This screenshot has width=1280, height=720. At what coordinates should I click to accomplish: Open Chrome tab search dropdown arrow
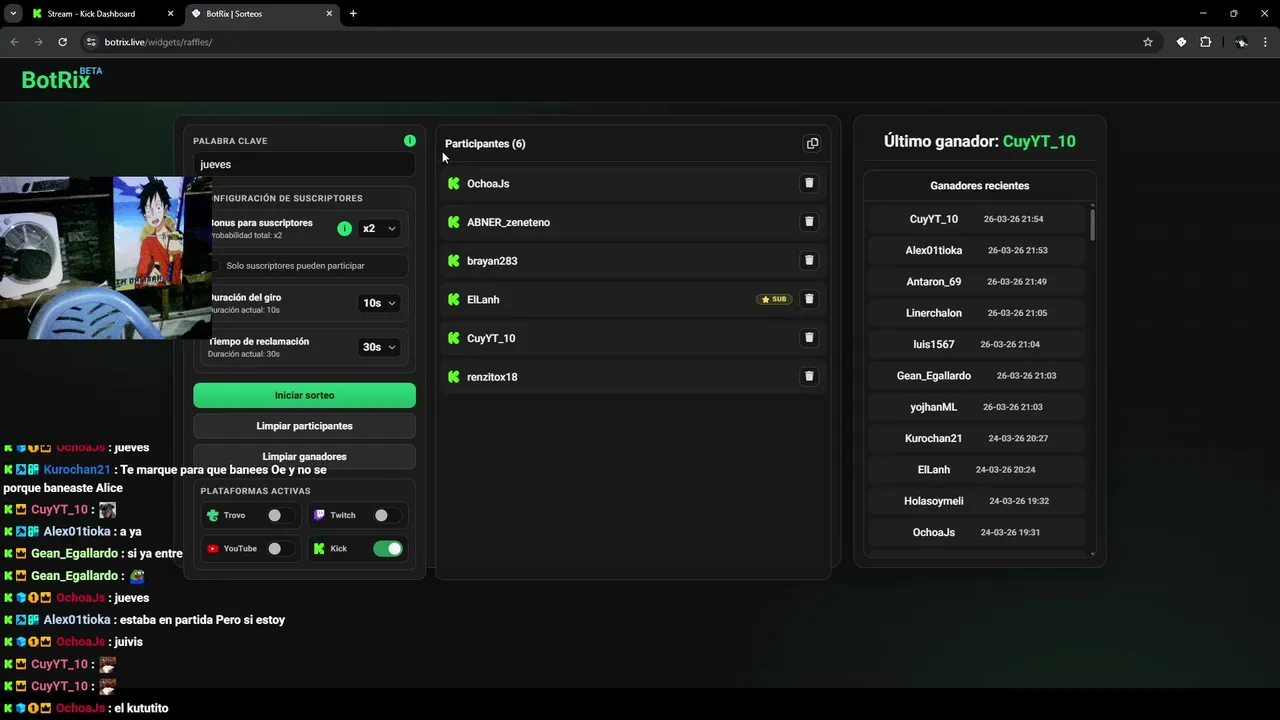click(13, 14)
